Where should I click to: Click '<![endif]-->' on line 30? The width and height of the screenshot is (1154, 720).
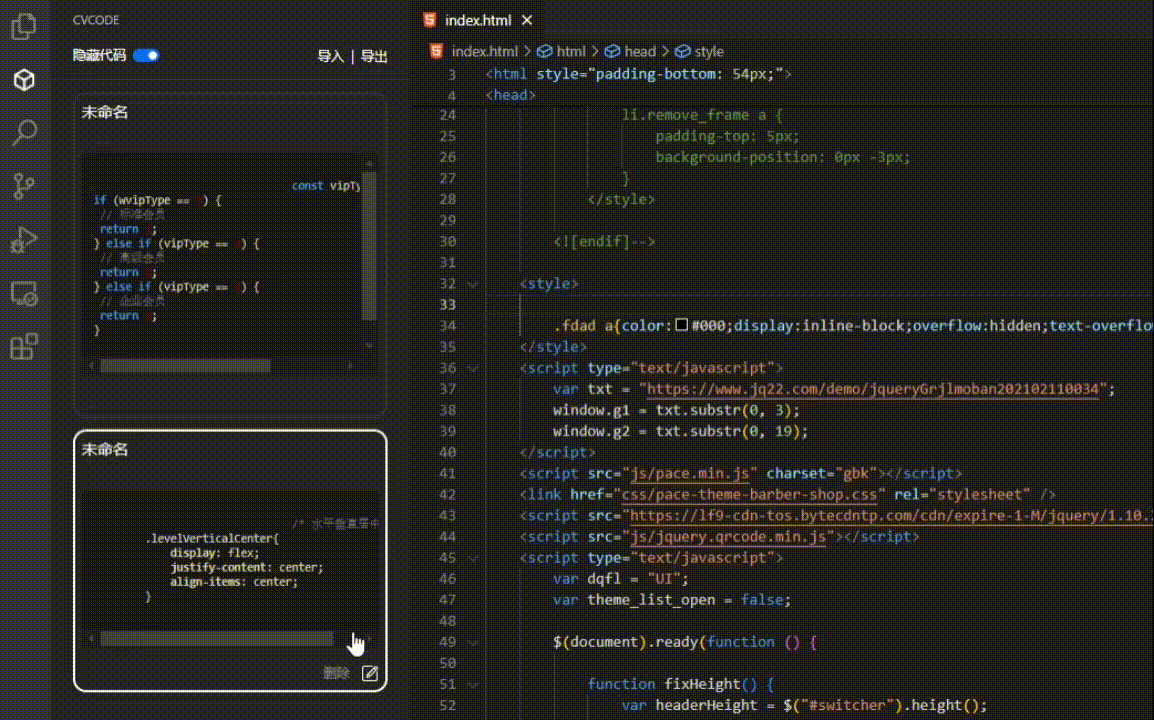tap(603, 241)
